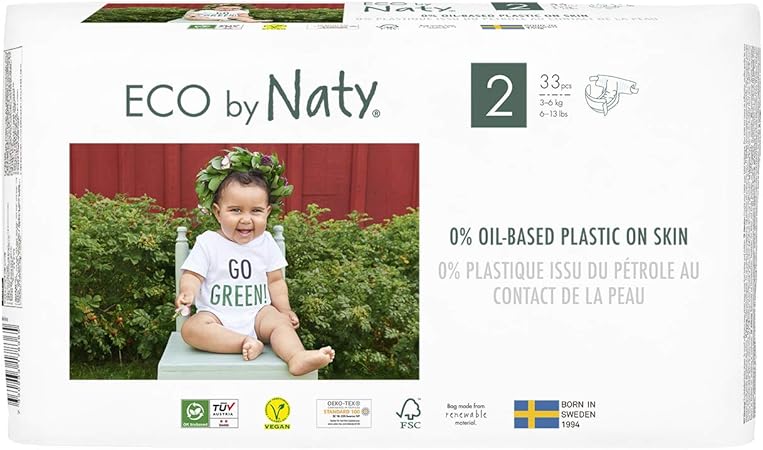This screenshot has width=763, height=450.
Task: Click the ECO by Naty brand logo
Action: click(252, 97)
